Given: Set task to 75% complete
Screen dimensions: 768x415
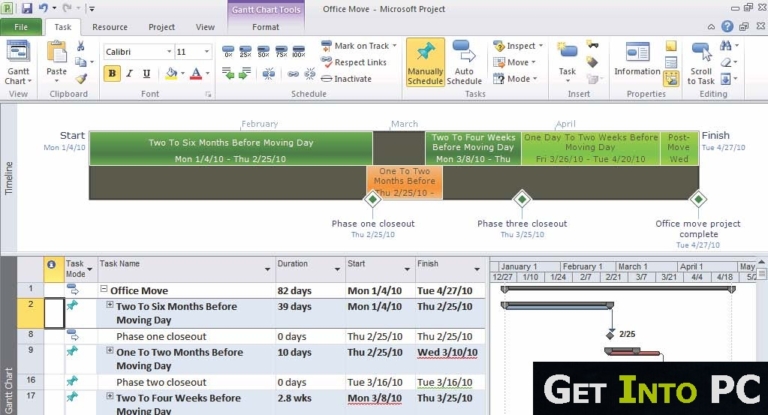Looking at the screenshot, I should click(x=281, y=51).
